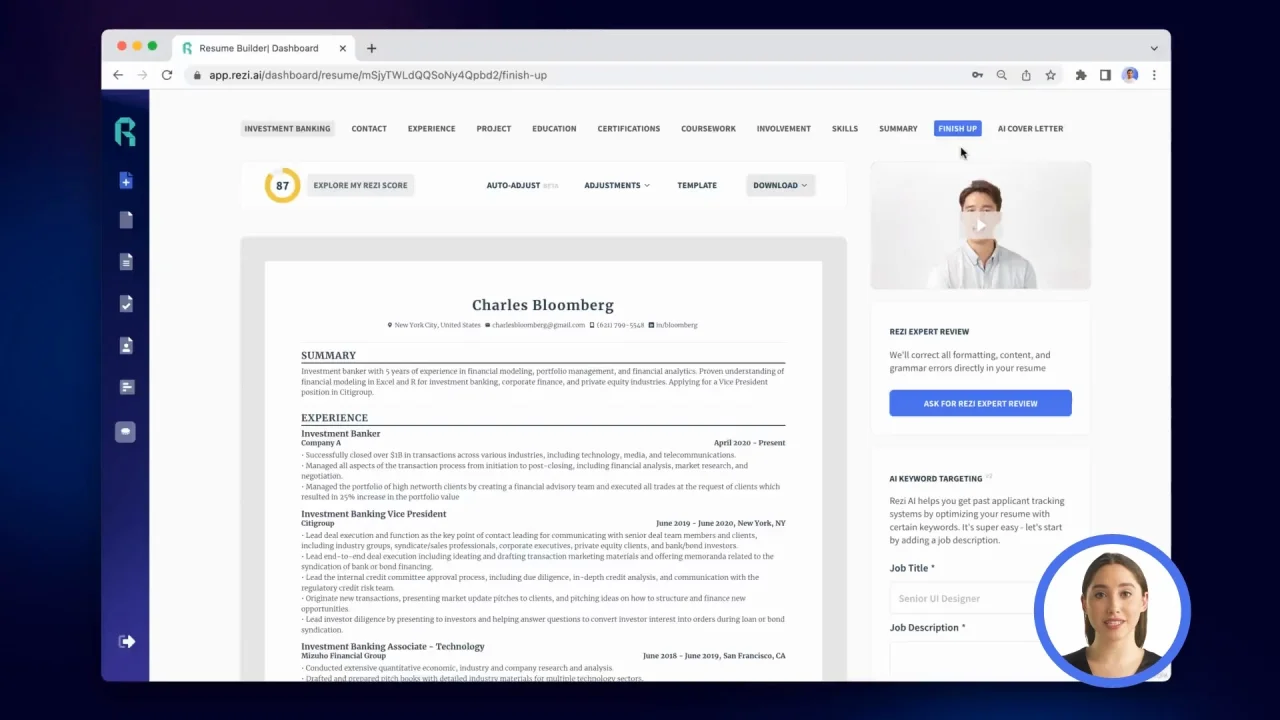Click the site lock icon

tap(198, 75)
